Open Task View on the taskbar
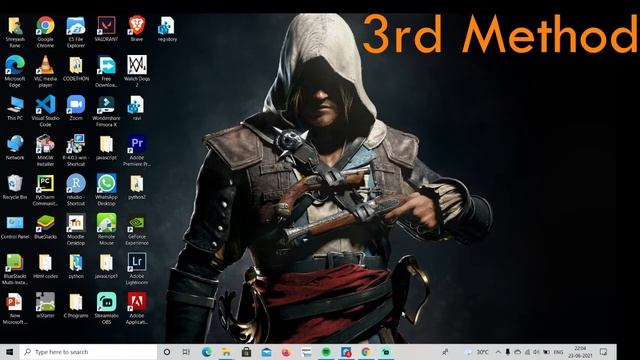Viewport: 640px width, 360px height. pos(186,352)
